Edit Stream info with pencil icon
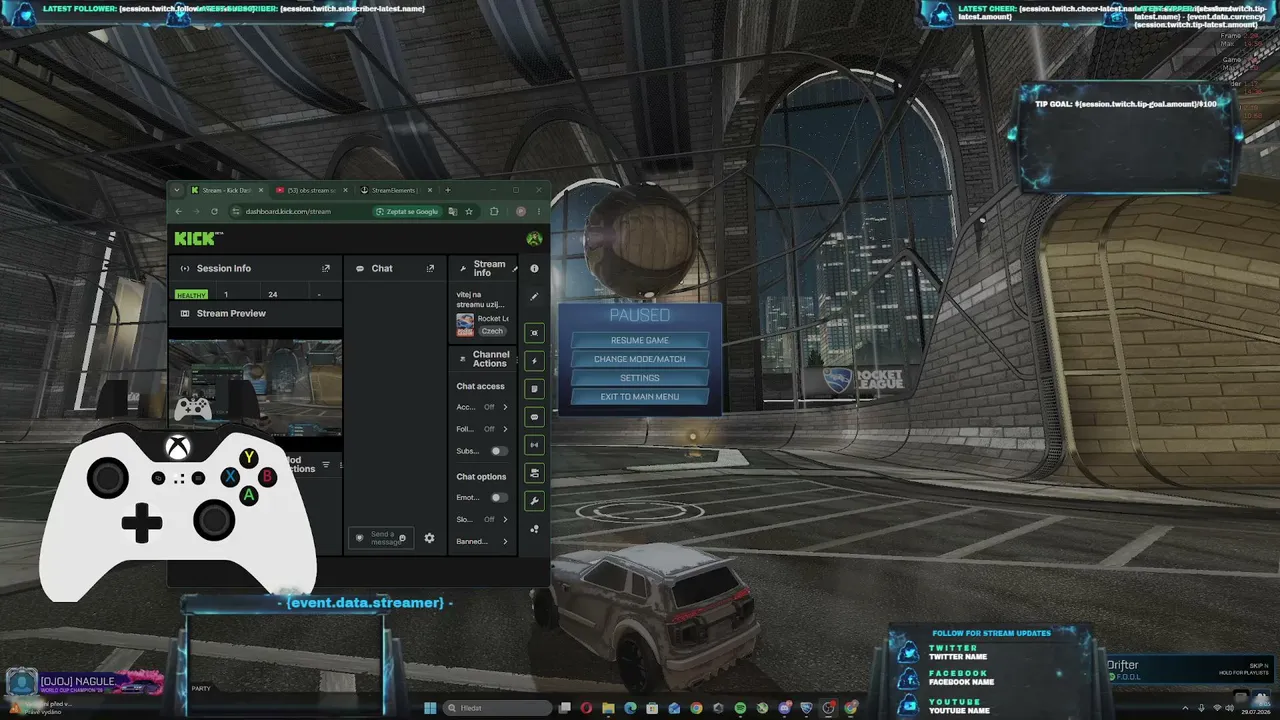The width and height of the screenshot is (1280, 720). pyautogui.click(x=516, y=268)
